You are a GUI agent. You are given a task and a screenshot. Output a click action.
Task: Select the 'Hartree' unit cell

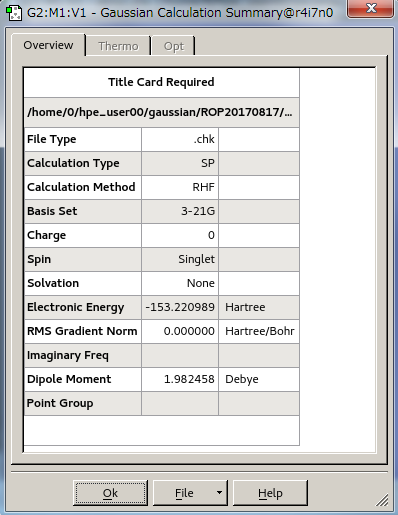(259, 307)
